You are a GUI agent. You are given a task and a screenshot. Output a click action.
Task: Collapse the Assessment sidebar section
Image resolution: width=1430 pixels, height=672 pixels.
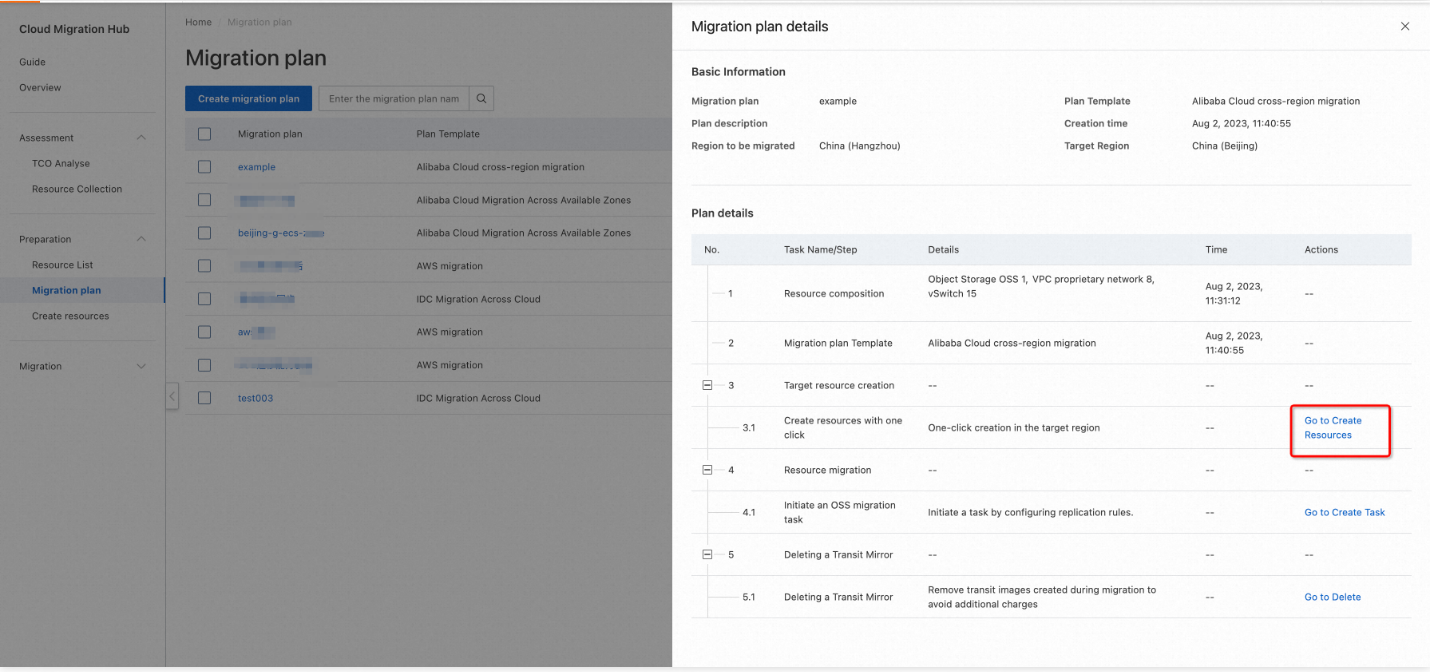coord(141,138)
